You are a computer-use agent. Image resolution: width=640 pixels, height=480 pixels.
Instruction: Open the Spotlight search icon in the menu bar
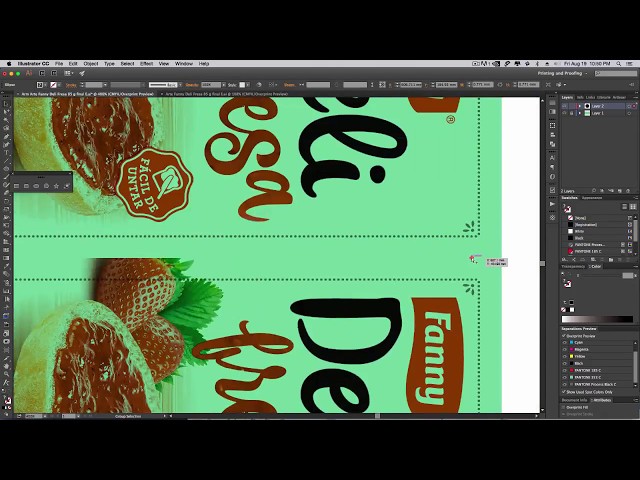tap(619, 64)
